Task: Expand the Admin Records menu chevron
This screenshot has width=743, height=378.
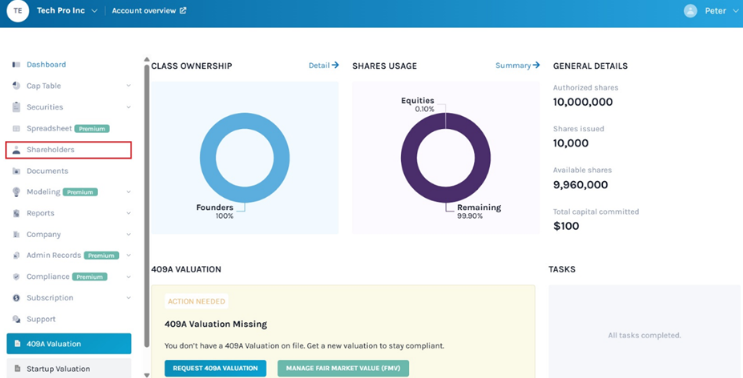Action: click(128, 255)
